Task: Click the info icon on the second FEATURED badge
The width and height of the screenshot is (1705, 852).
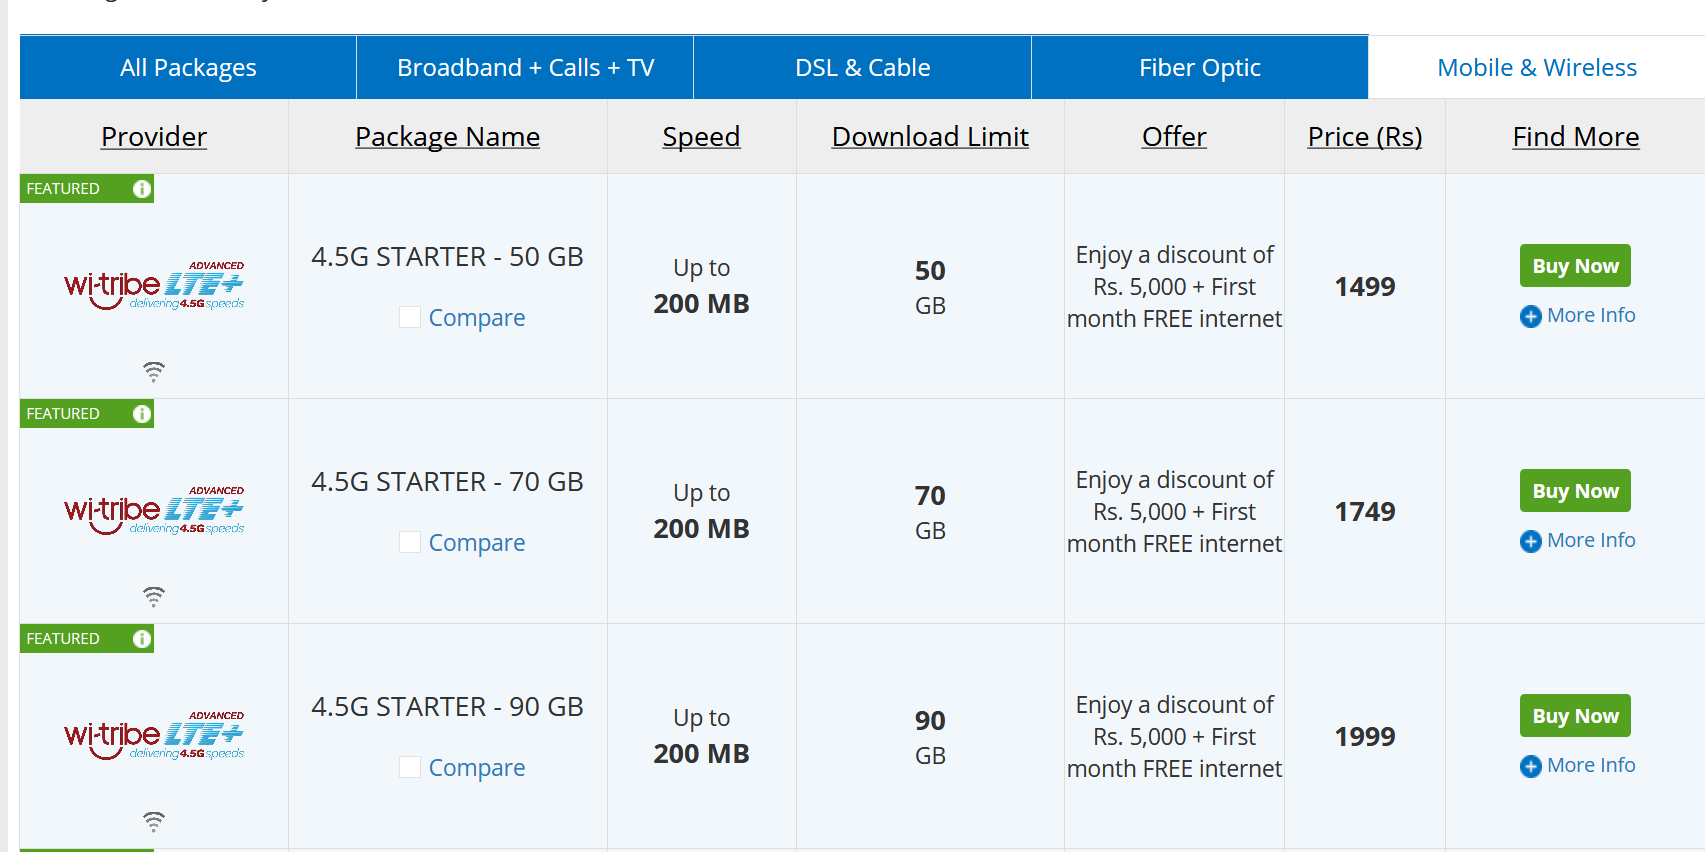Action: 142,414
